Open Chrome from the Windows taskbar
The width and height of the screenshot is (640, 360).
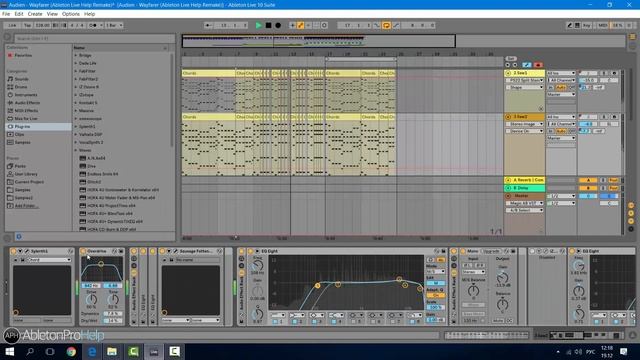click(71, 351)
